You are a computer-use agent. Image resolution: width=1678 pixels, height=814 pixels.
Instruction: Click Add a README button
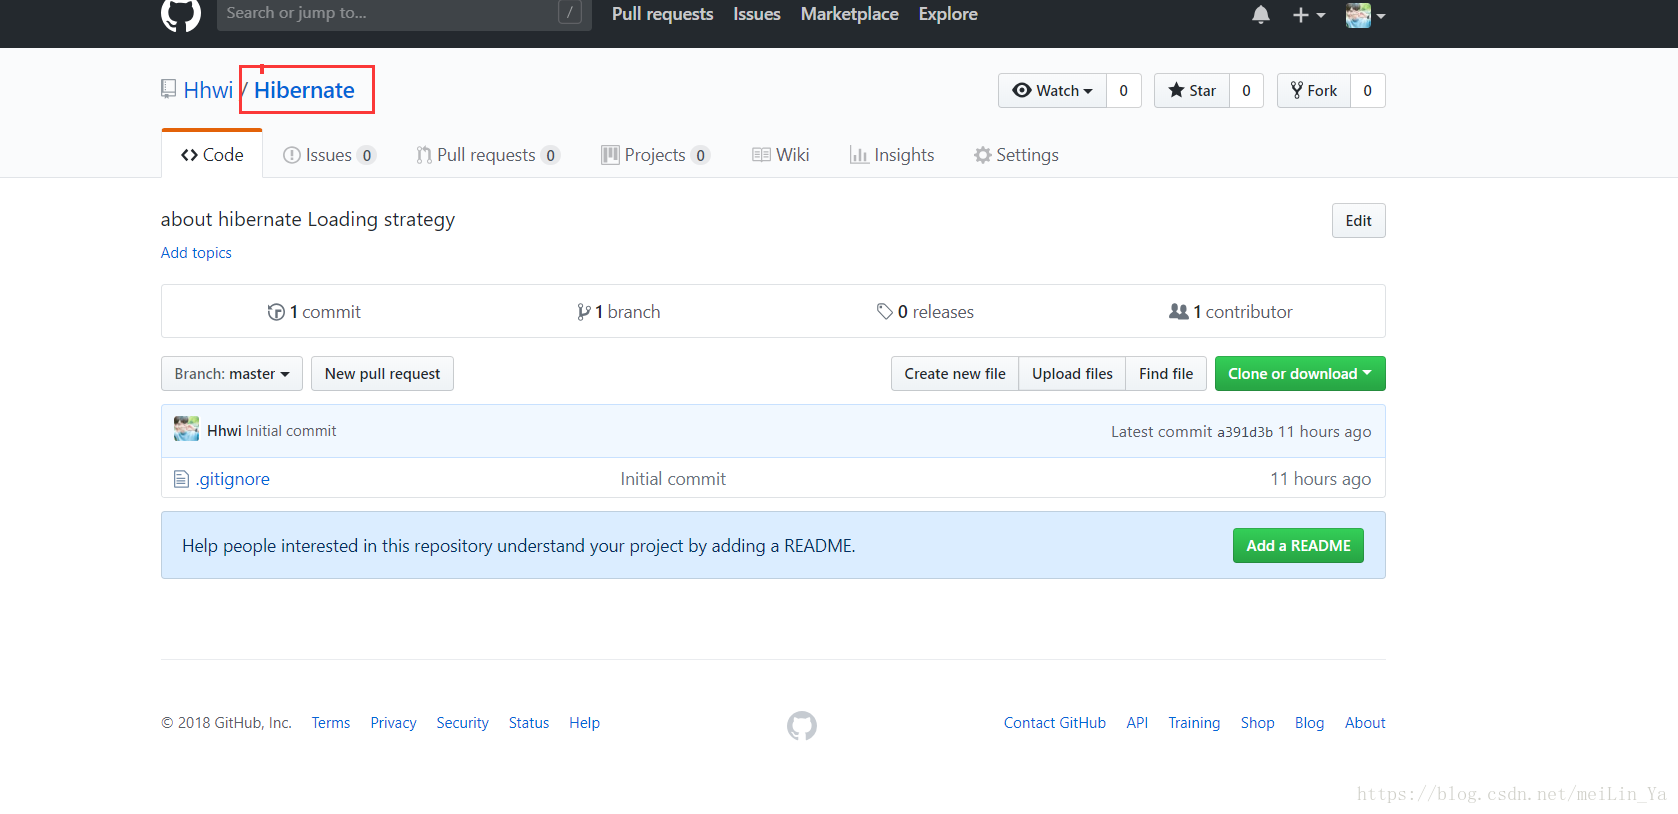[x=1298, y=546]
